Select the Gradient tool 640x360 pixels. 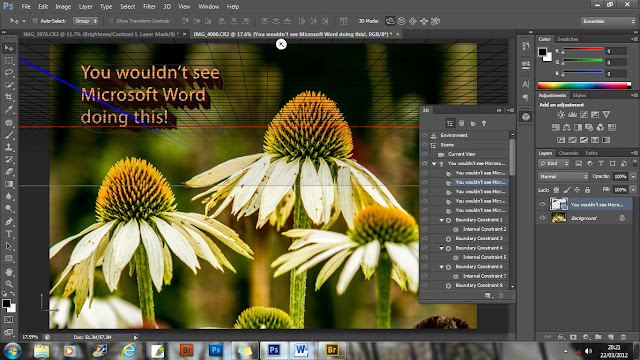(9, 184)
